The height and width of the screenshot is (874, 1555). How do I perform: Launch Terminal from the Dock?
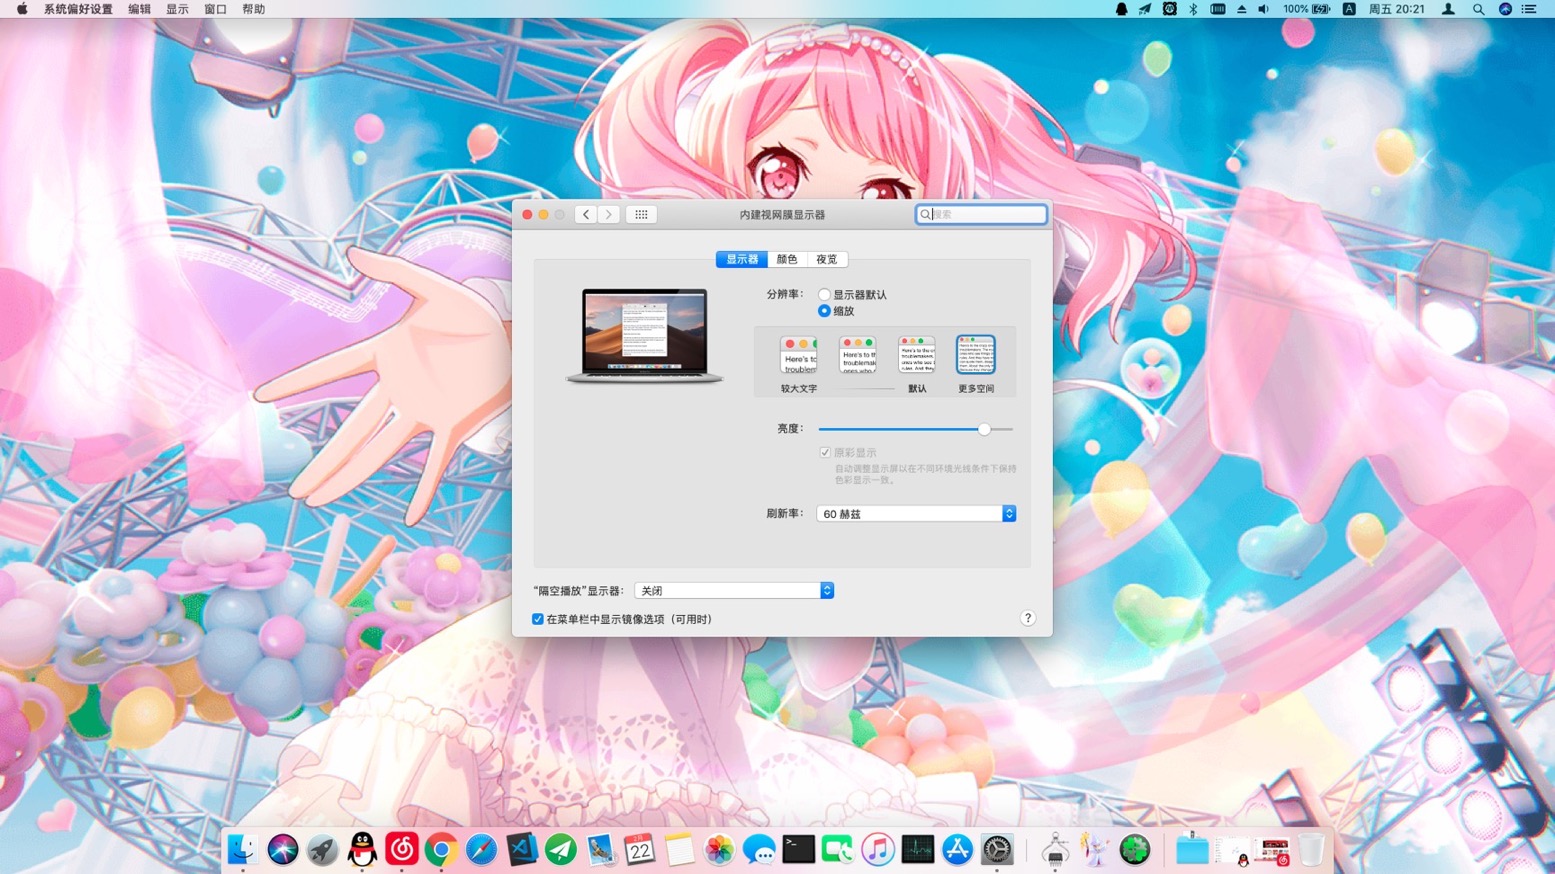798,850
